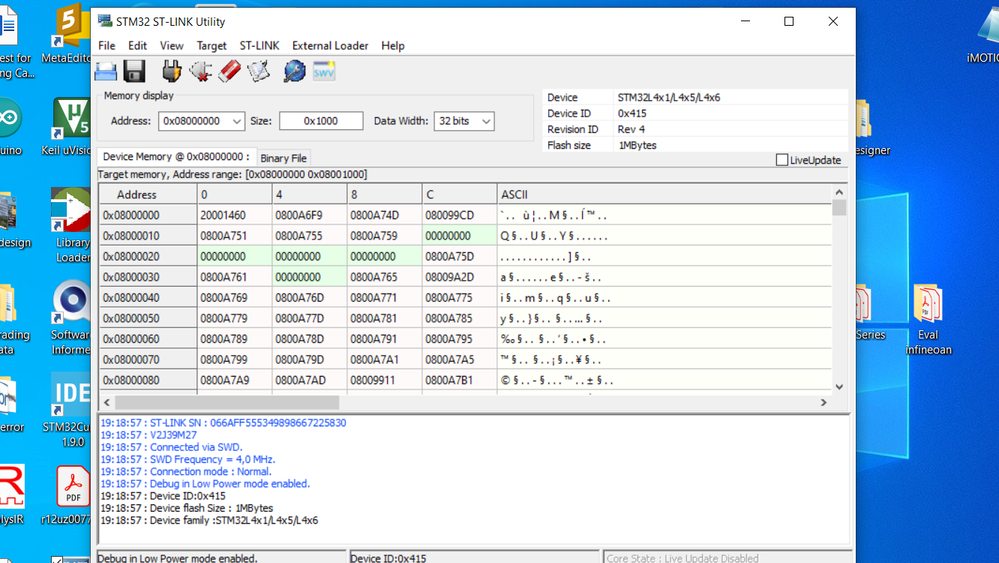Click log line SWD Frequency = 4,0 MHz
The image size is (999, 563).
pyautogui.click(x=188, y=459)
